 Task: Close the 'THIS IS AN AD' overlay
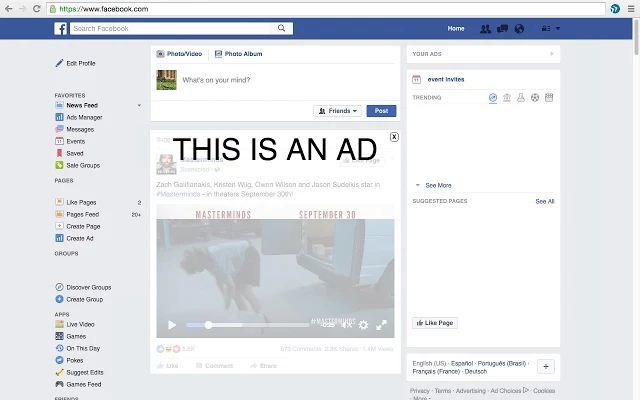point(394,137)
